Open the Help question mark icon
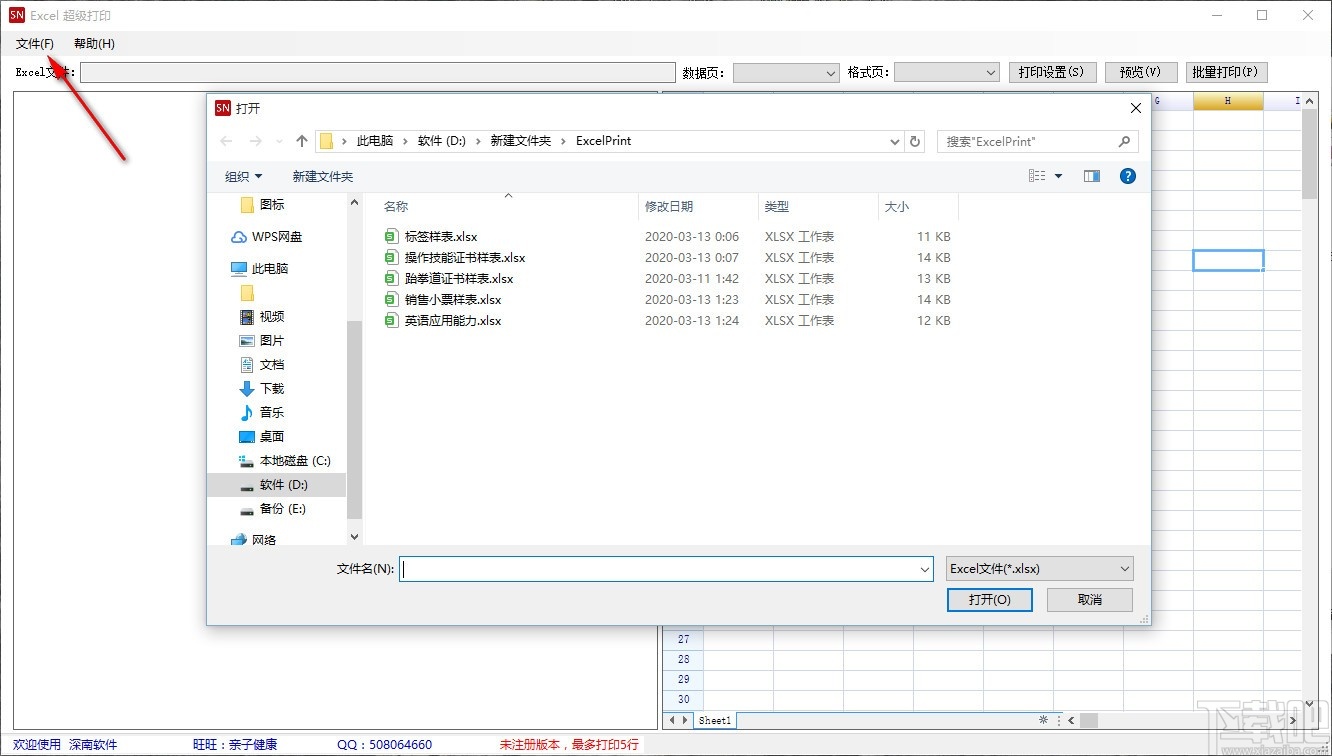 (x=1127, y=175)
